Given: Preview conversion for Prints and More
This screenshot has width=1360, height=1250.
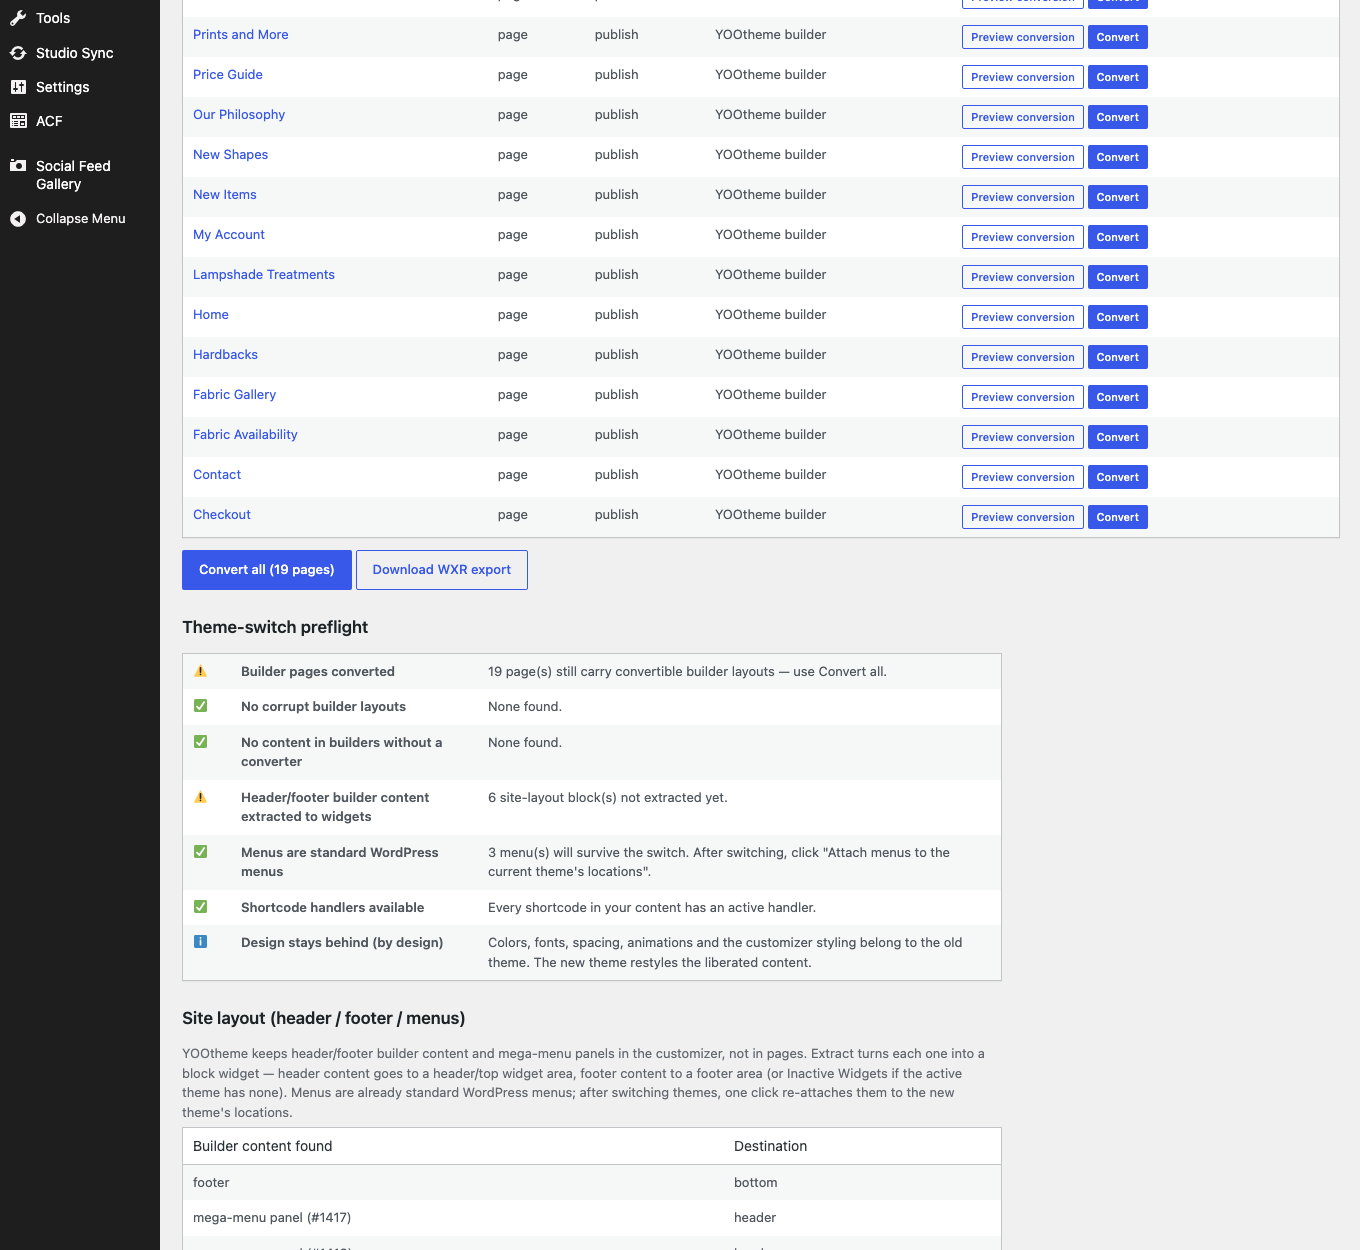Looking at the screenshot, I should tap(1022, 37).
